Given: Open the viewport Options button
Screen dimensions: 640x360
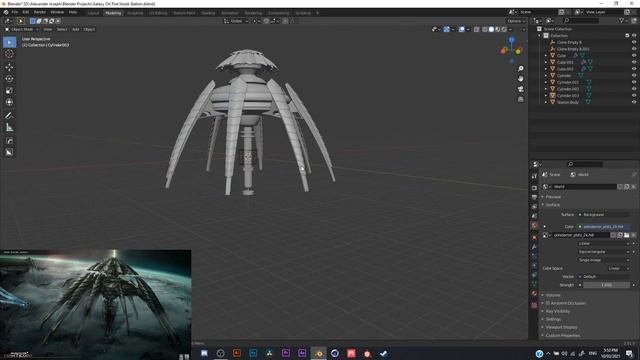Looking at the screenshot, I should (x=516, y=21).
